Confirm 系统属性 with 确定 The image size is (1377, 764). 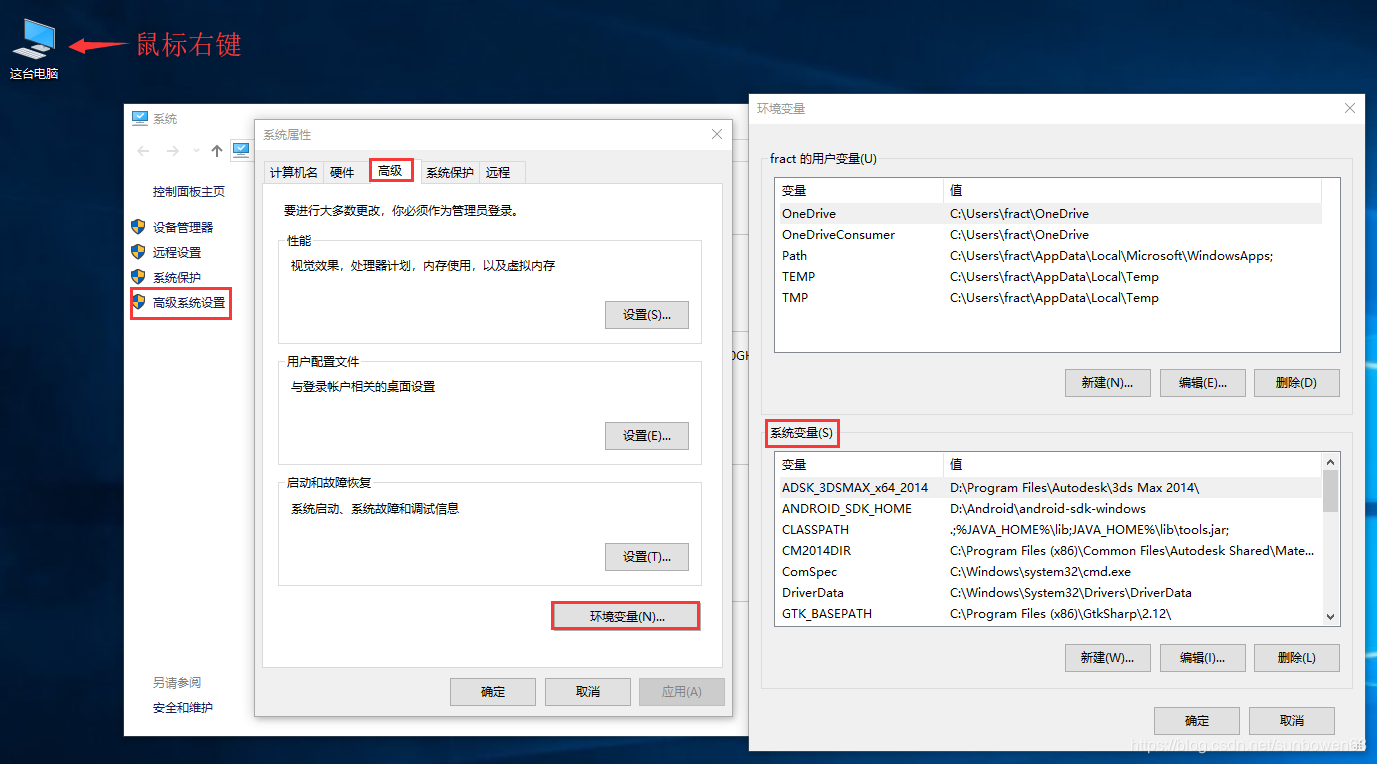493,692
